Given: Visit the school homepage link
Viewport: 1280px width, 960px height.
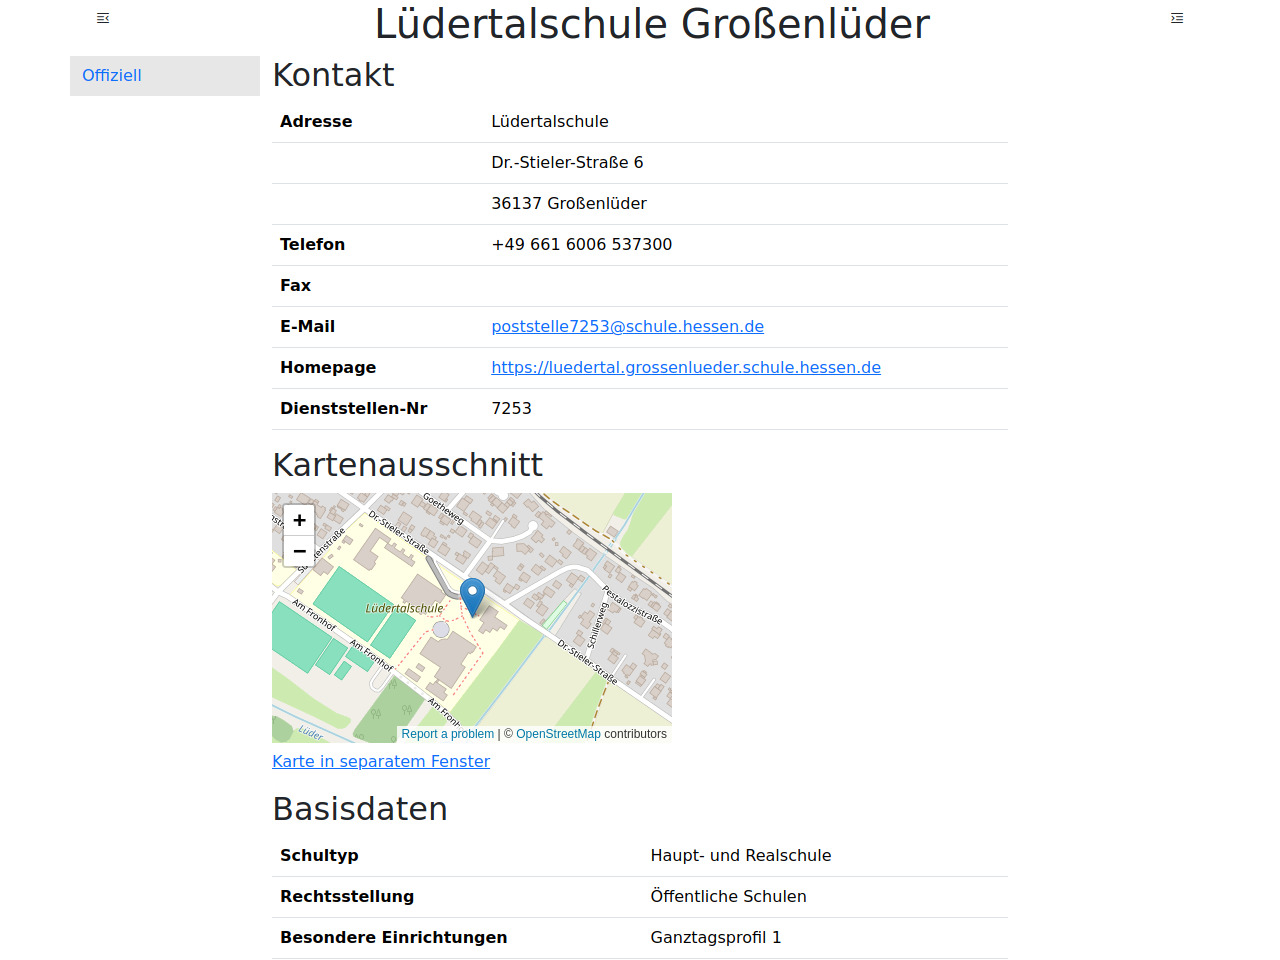Looking at the screenshot, I should coord(685,368).
